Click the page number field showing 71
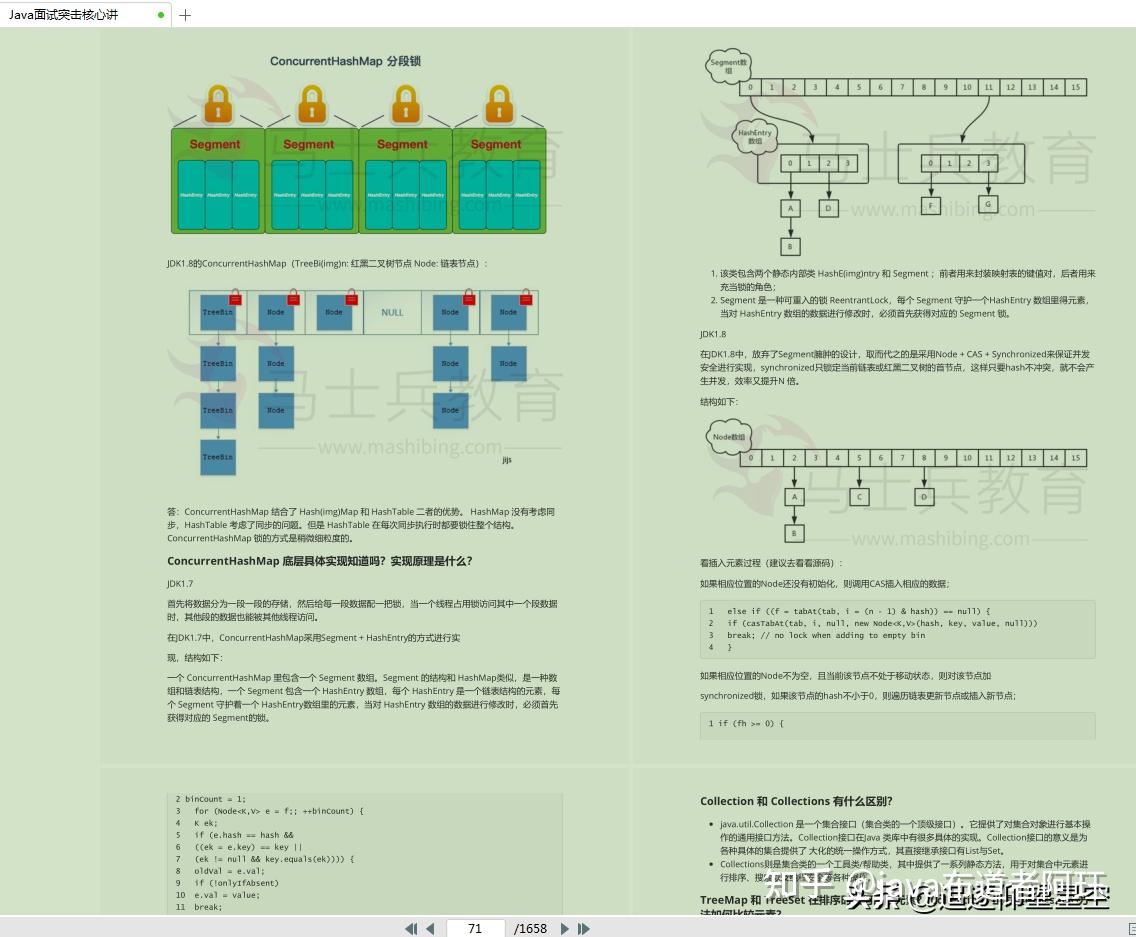The width and height of the screenshot is (1136, 937). click(x=475, y=928)
